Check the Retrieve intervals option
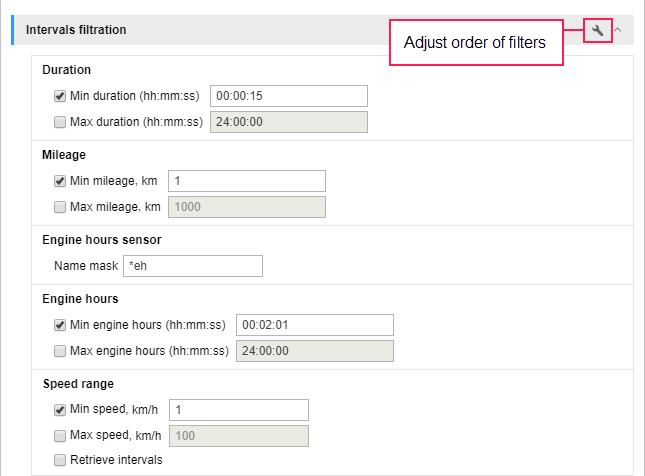 pyautogui.click(x=60, y=460)
